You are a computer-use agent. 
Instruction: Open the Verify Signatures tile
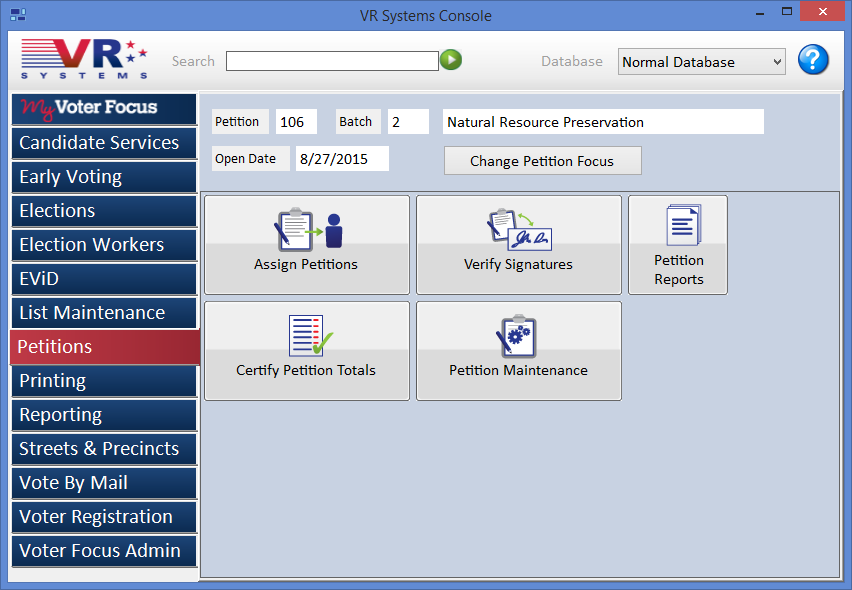point(518,245)
